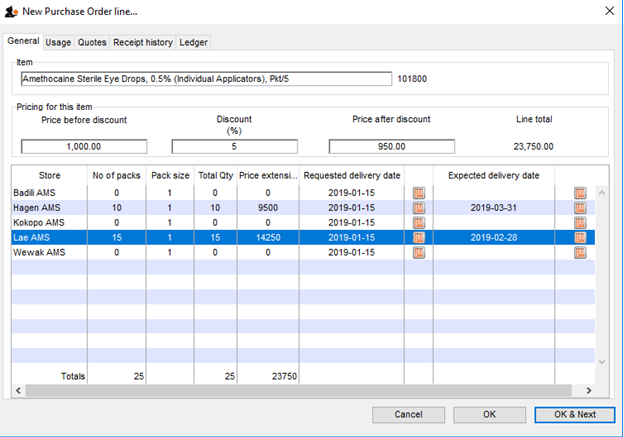Open calendar for Lae AMS expected delivery date
Viewport: 624px width, 437px height.
tap(580, 238)
